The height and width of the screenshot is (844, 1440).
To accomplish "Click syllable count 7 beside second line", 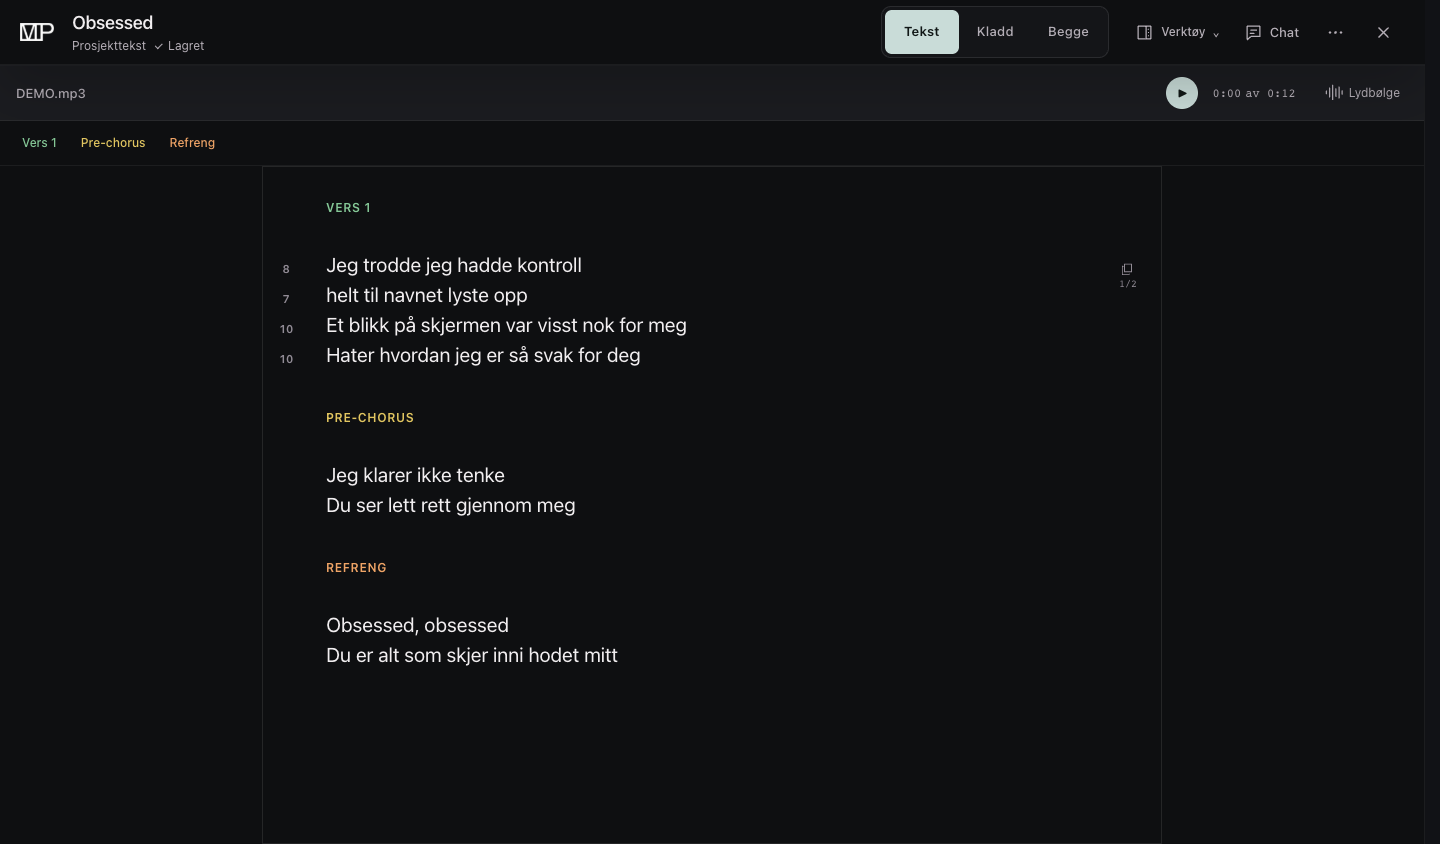I will [x=286, y=299].
